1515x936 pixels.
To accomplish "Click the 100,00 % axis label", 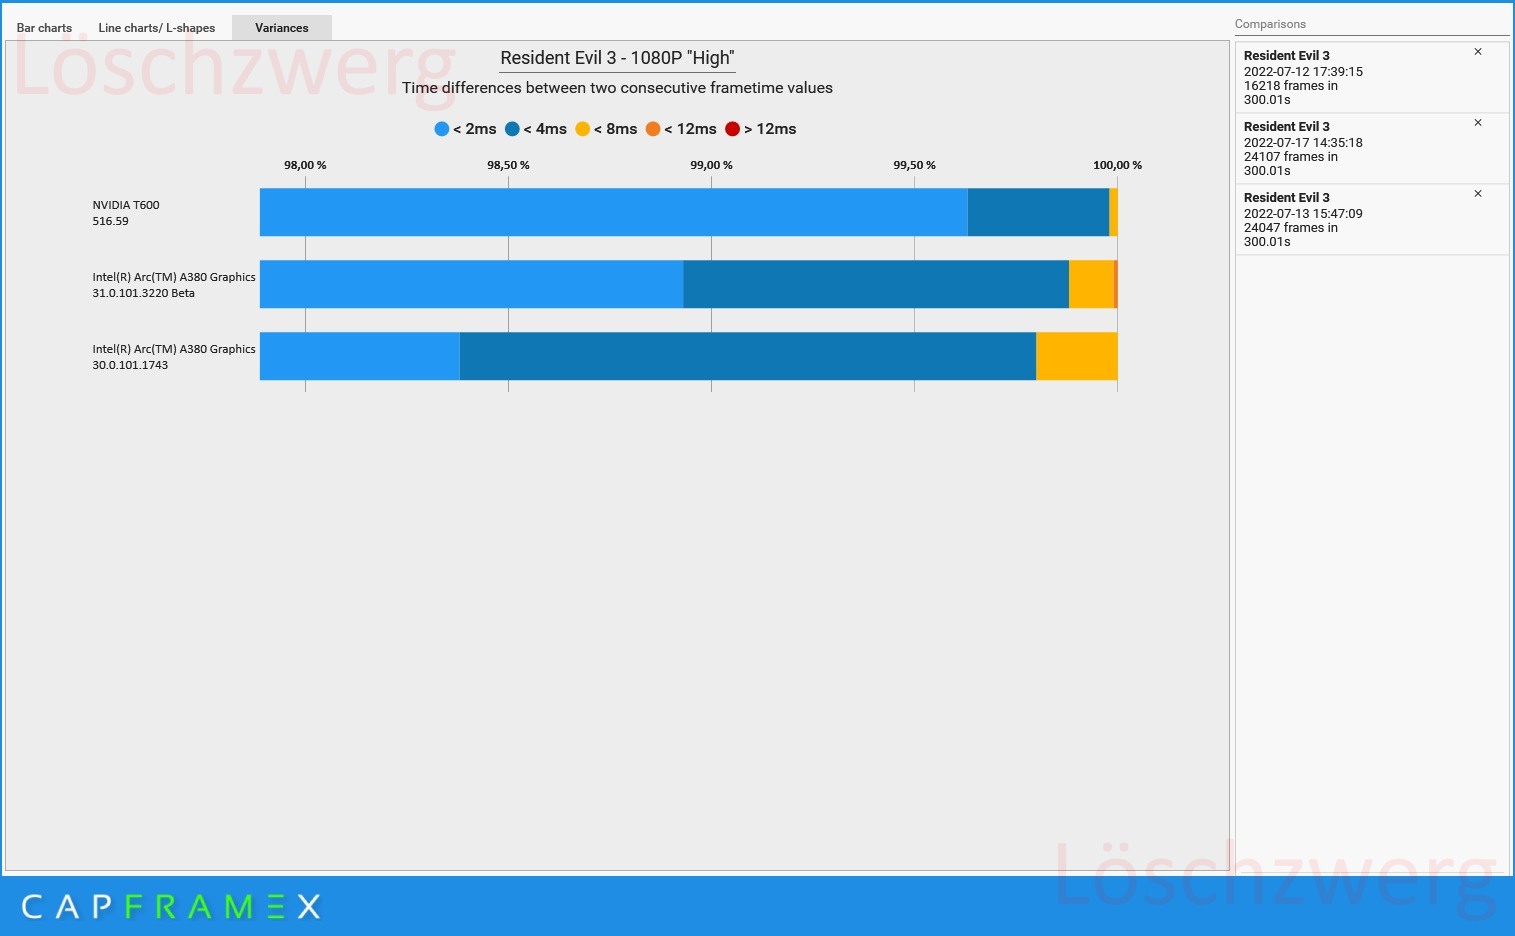I will coord(1117,165).
